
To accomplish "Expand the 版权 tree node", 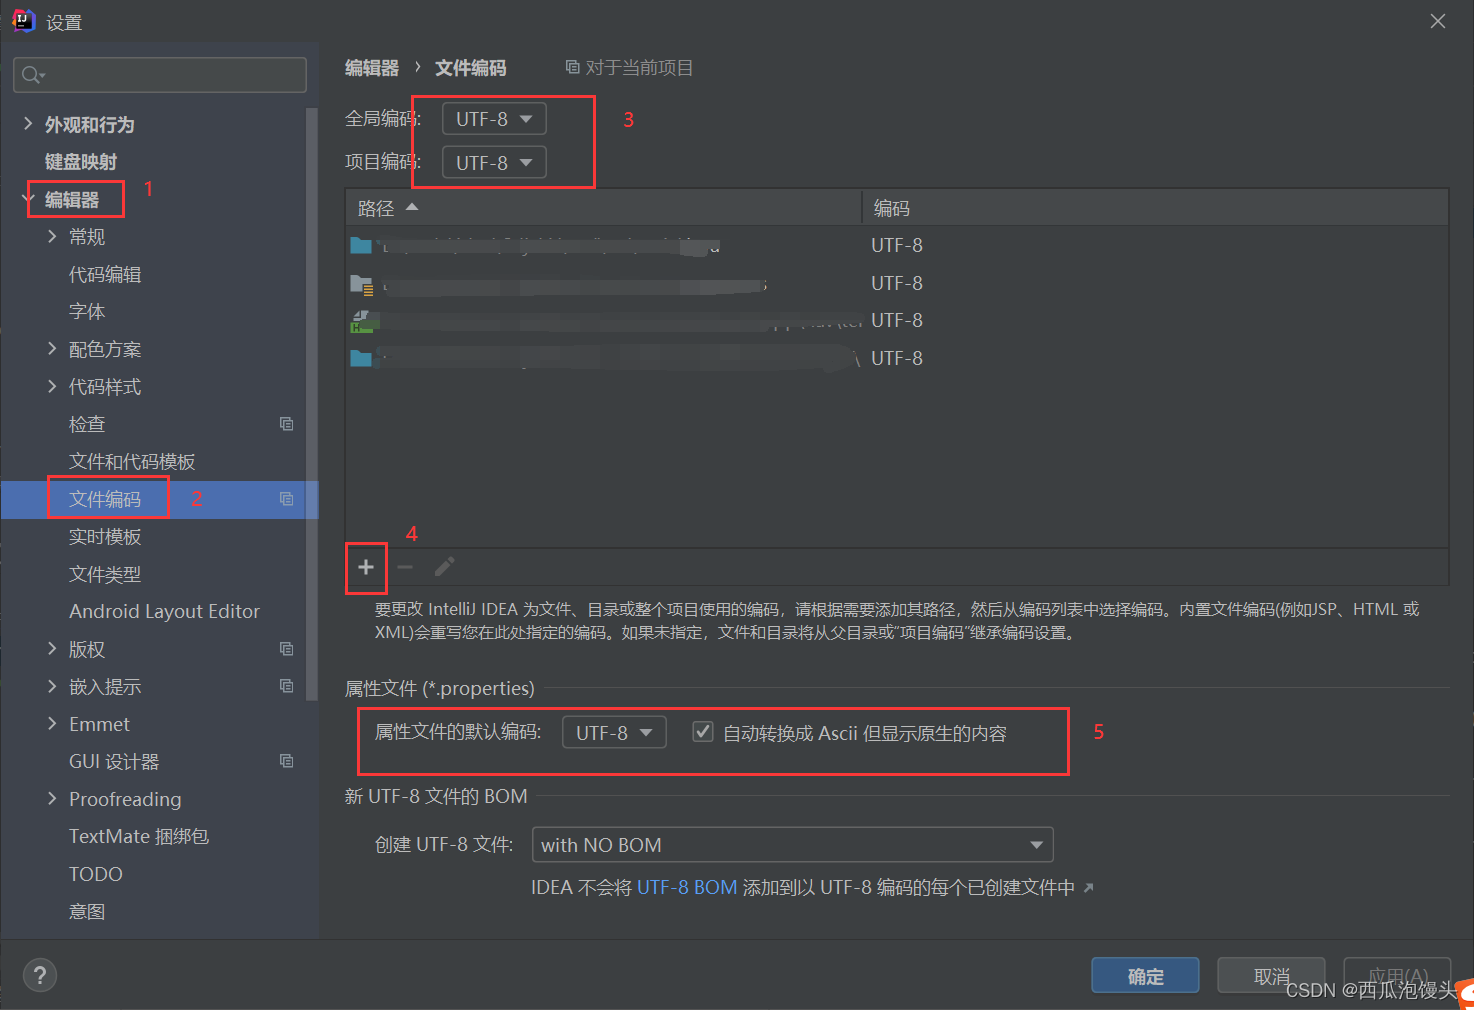I will point(52,649).
